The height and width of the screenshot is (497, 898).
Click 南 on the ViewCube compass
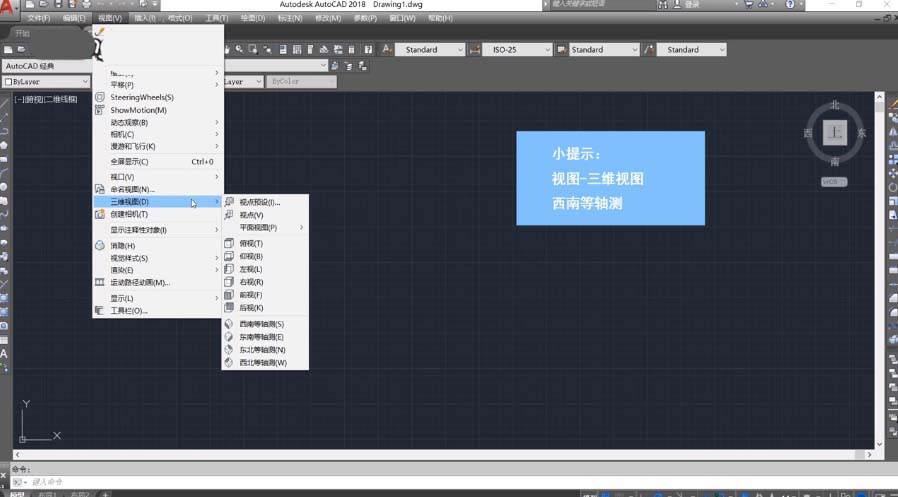(x=835, y=161)
